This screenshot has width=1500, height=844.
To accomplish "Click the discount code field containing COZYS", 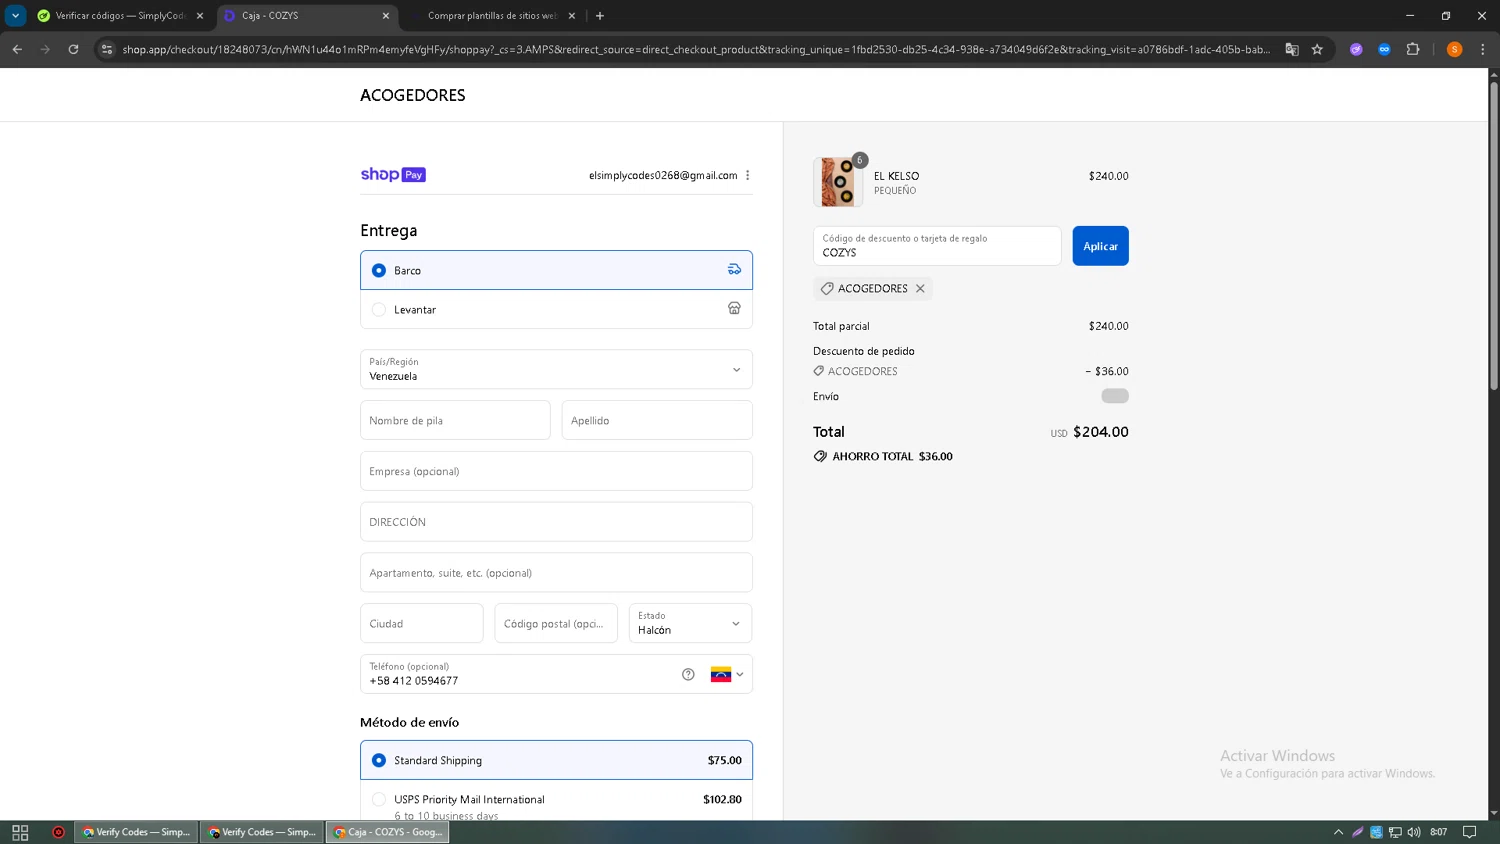I will (937, 246).
